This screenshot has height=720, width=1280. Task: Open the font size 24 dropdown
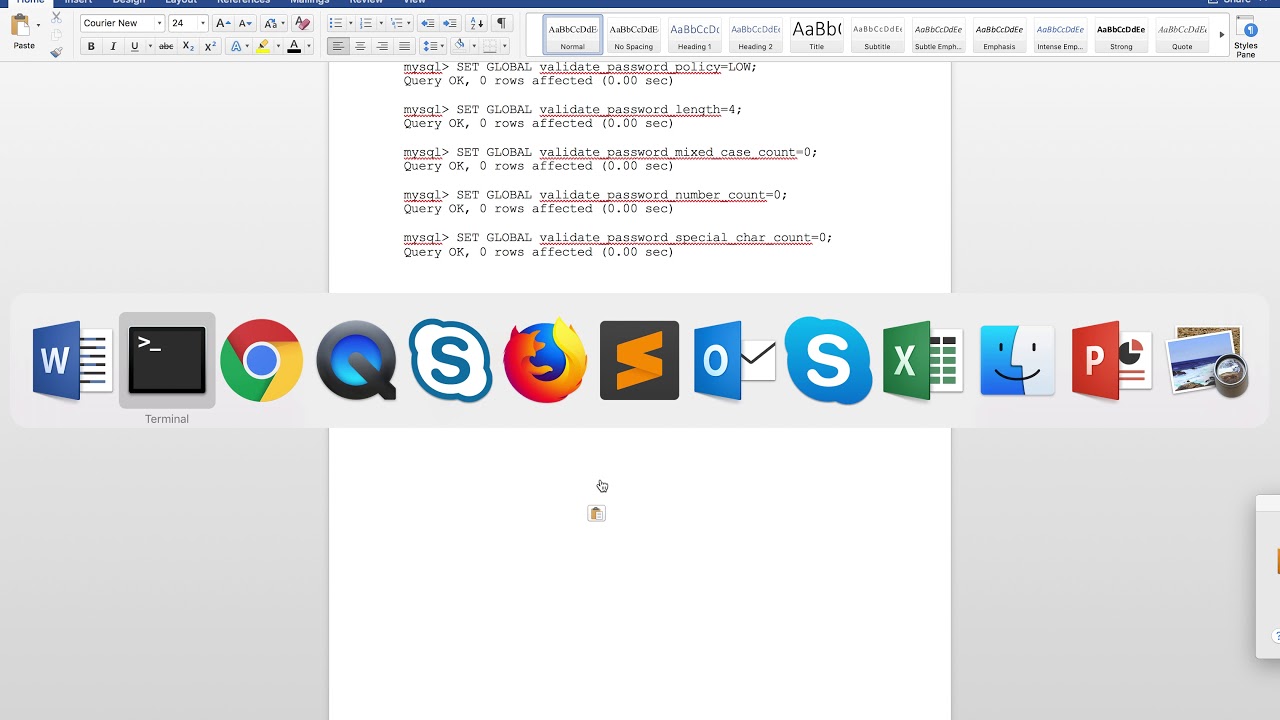pyautogui.click(x=202, y=23)
